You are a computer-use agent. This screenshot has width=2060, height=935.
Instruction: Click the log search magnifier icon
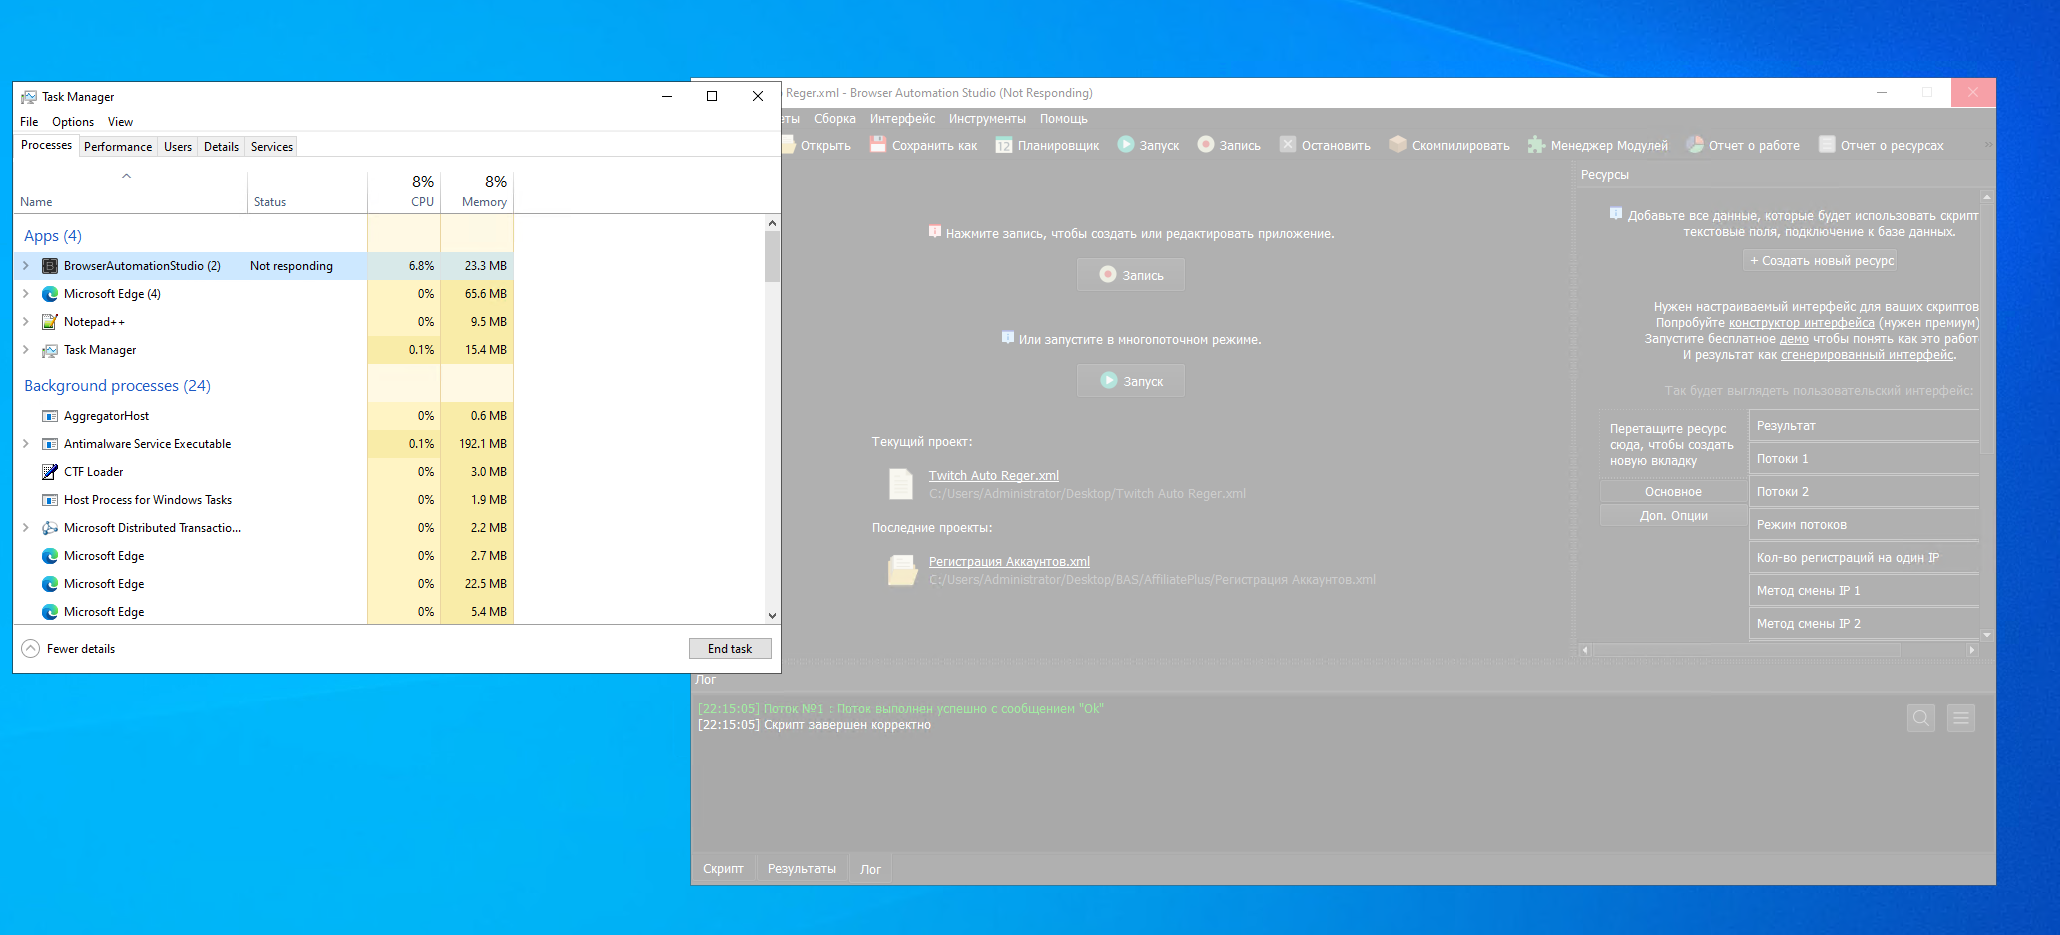[x=1920, y=718]
